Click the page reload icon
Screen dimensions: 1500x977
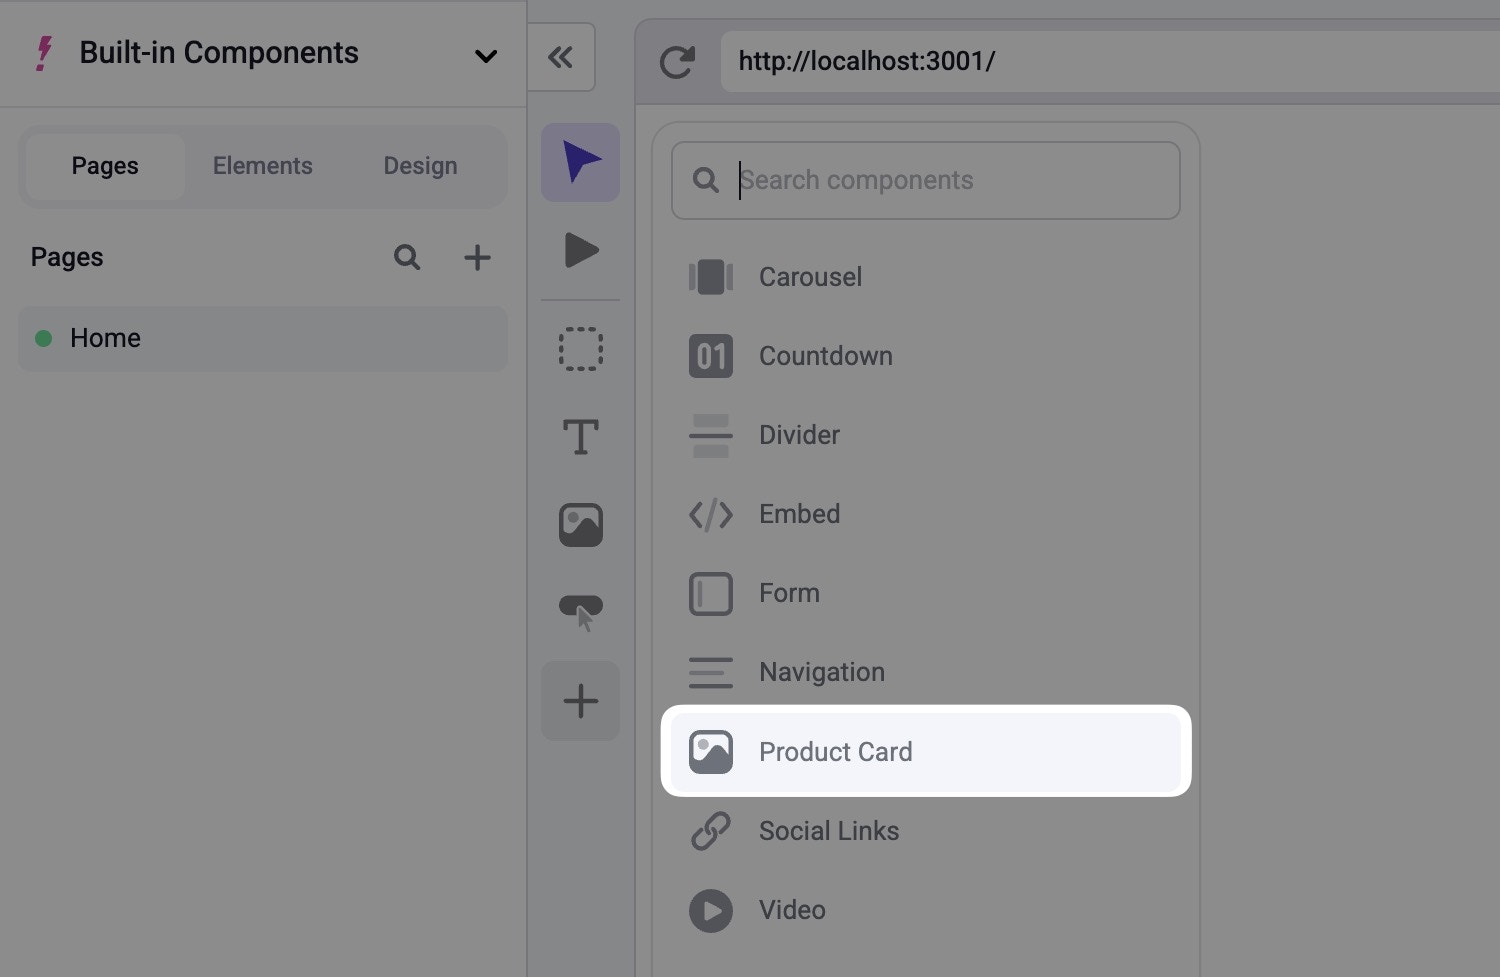point(679,61)
